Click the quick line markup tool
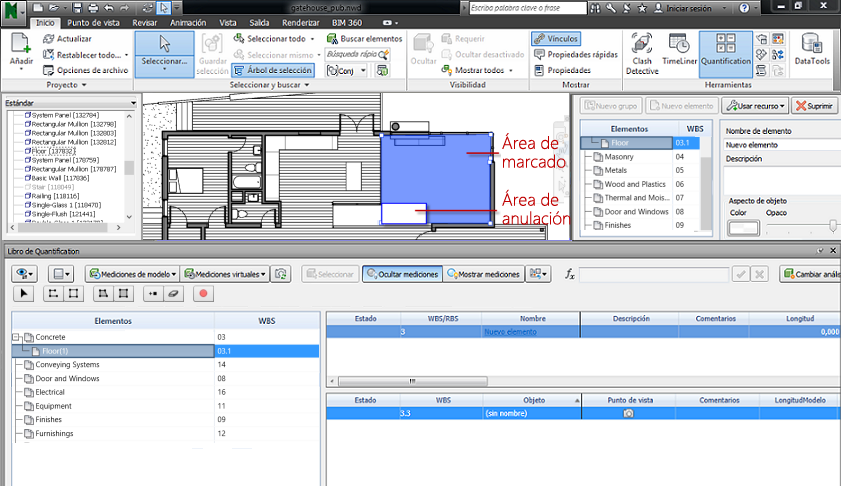The image size is (841, 486). (x=153, y=293)
